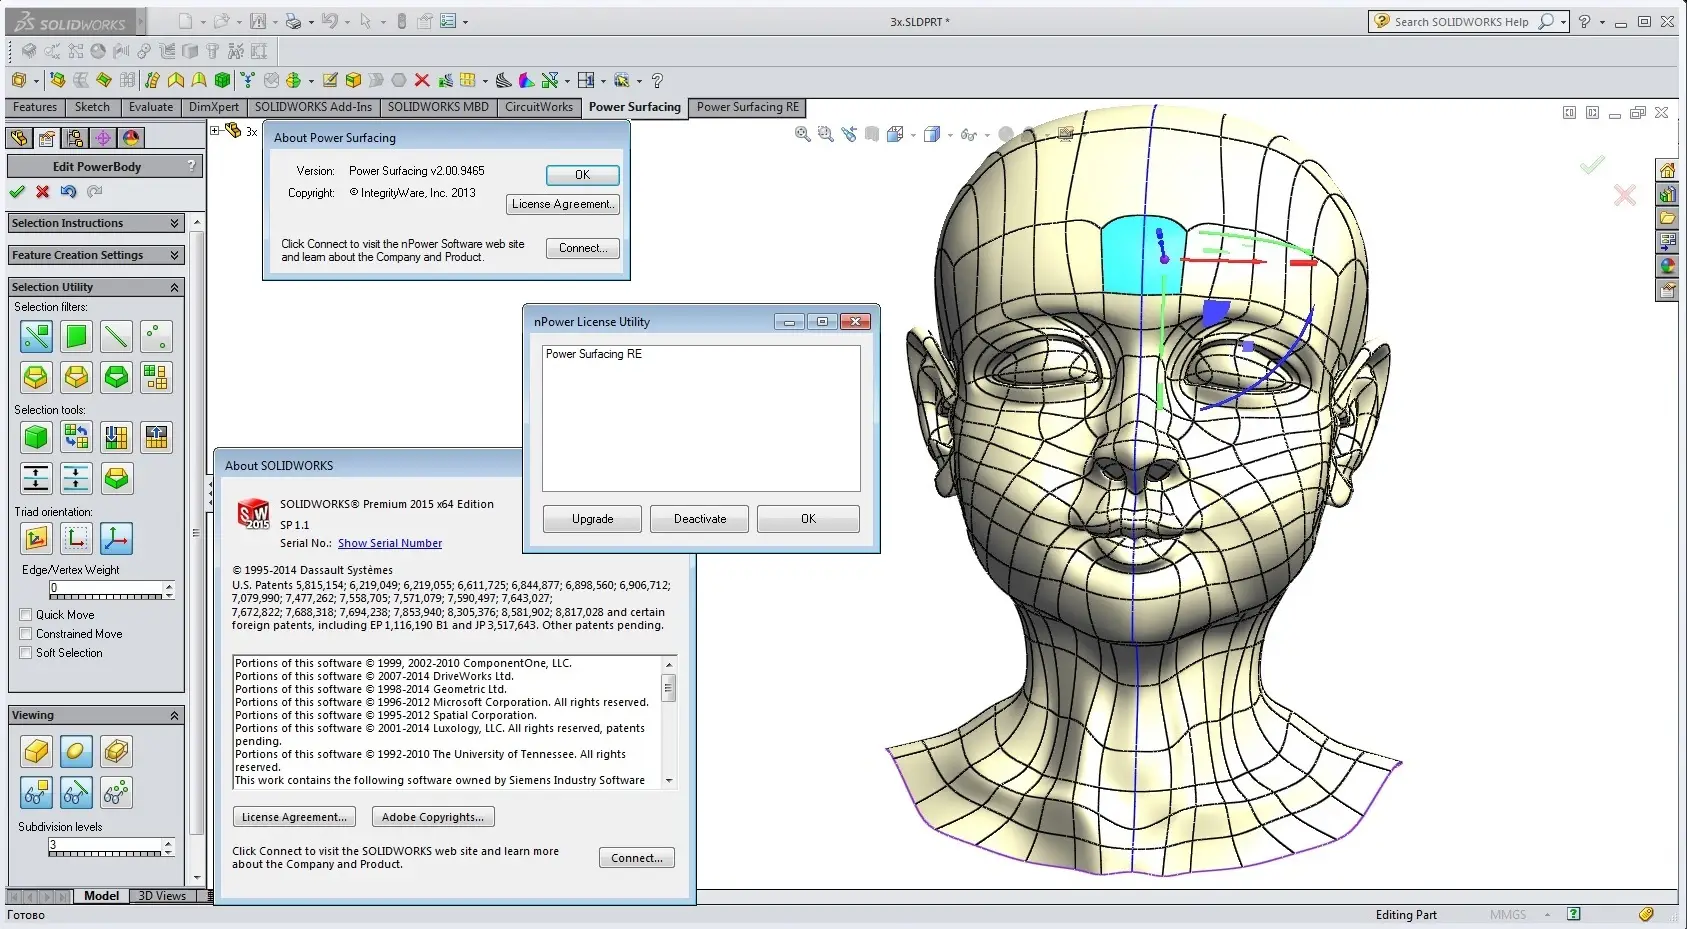The width and height of the screenshot is (1687, 929).
Task: Open the Power Surfacing RE tab
Action: click(748, 107)
